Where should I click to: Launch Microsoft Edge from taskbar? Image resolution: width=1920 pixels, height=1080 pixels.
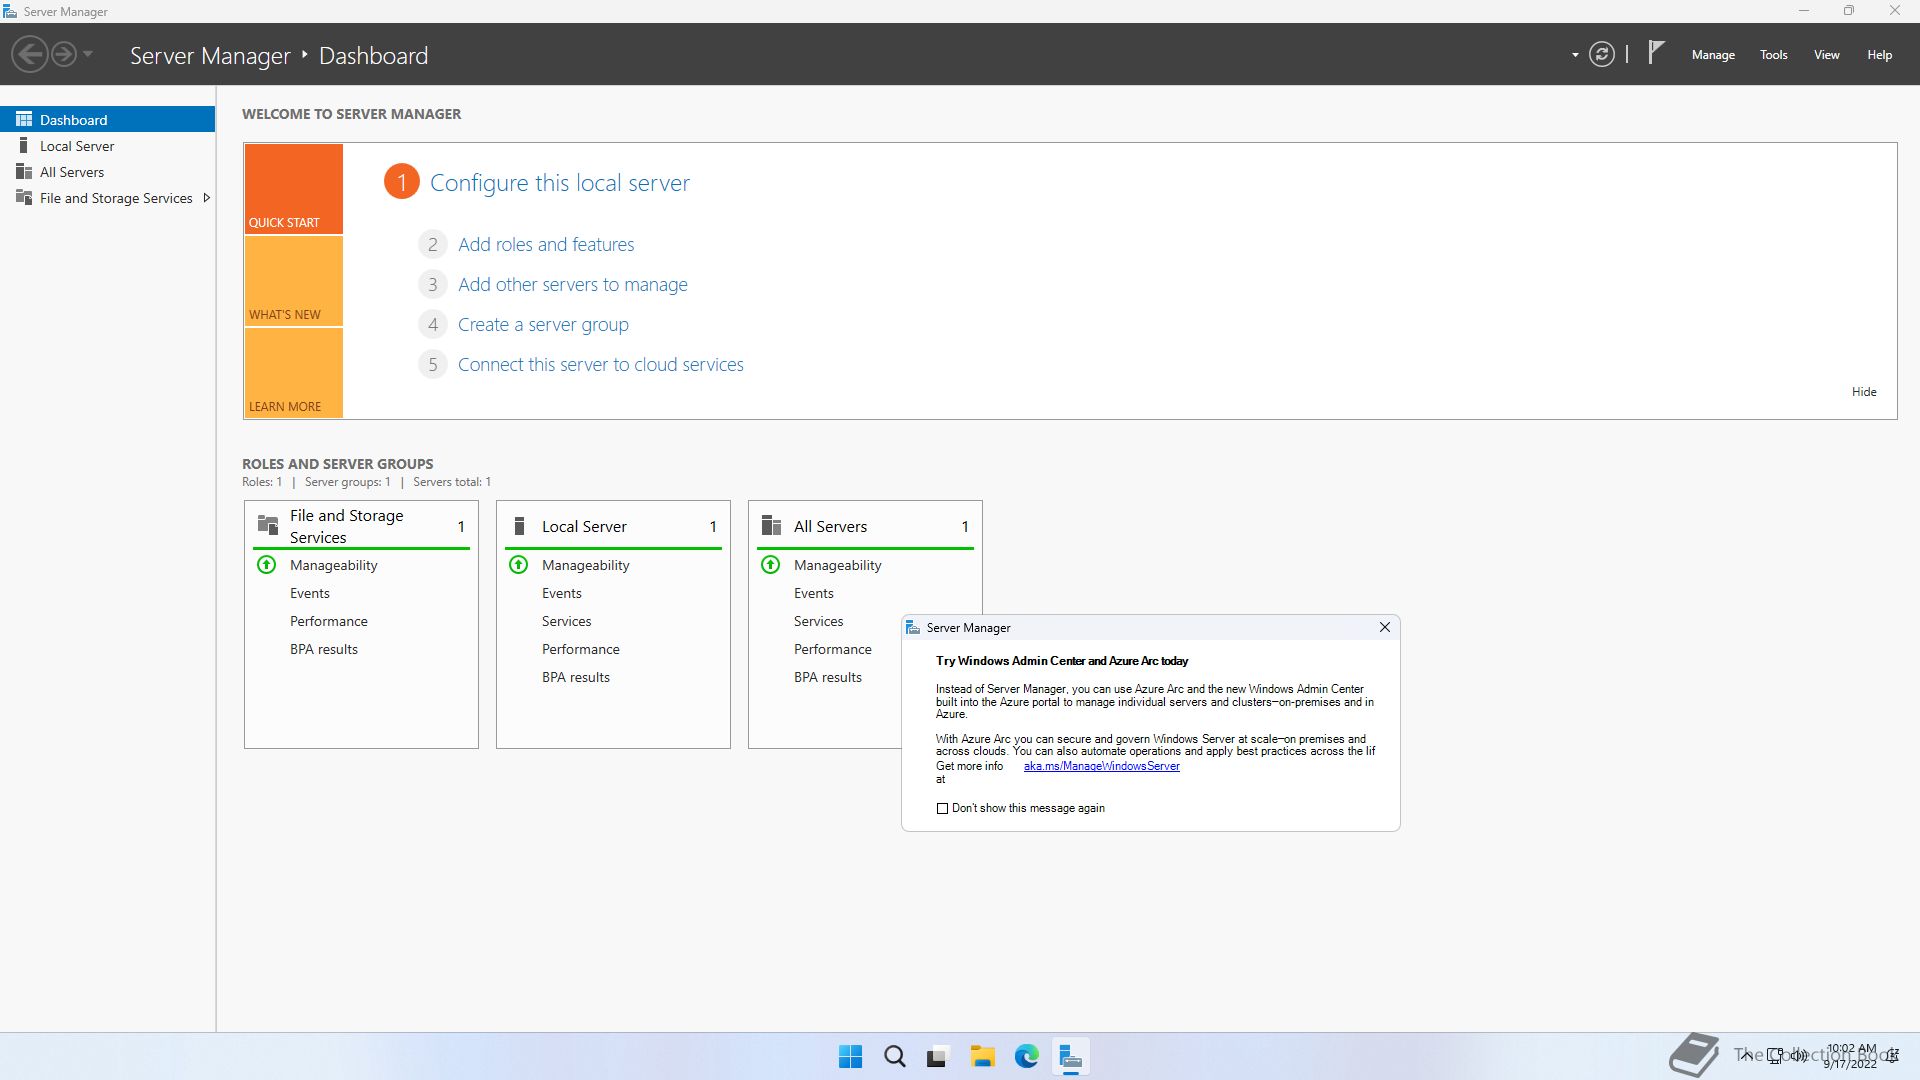tap(1027, 1056)
